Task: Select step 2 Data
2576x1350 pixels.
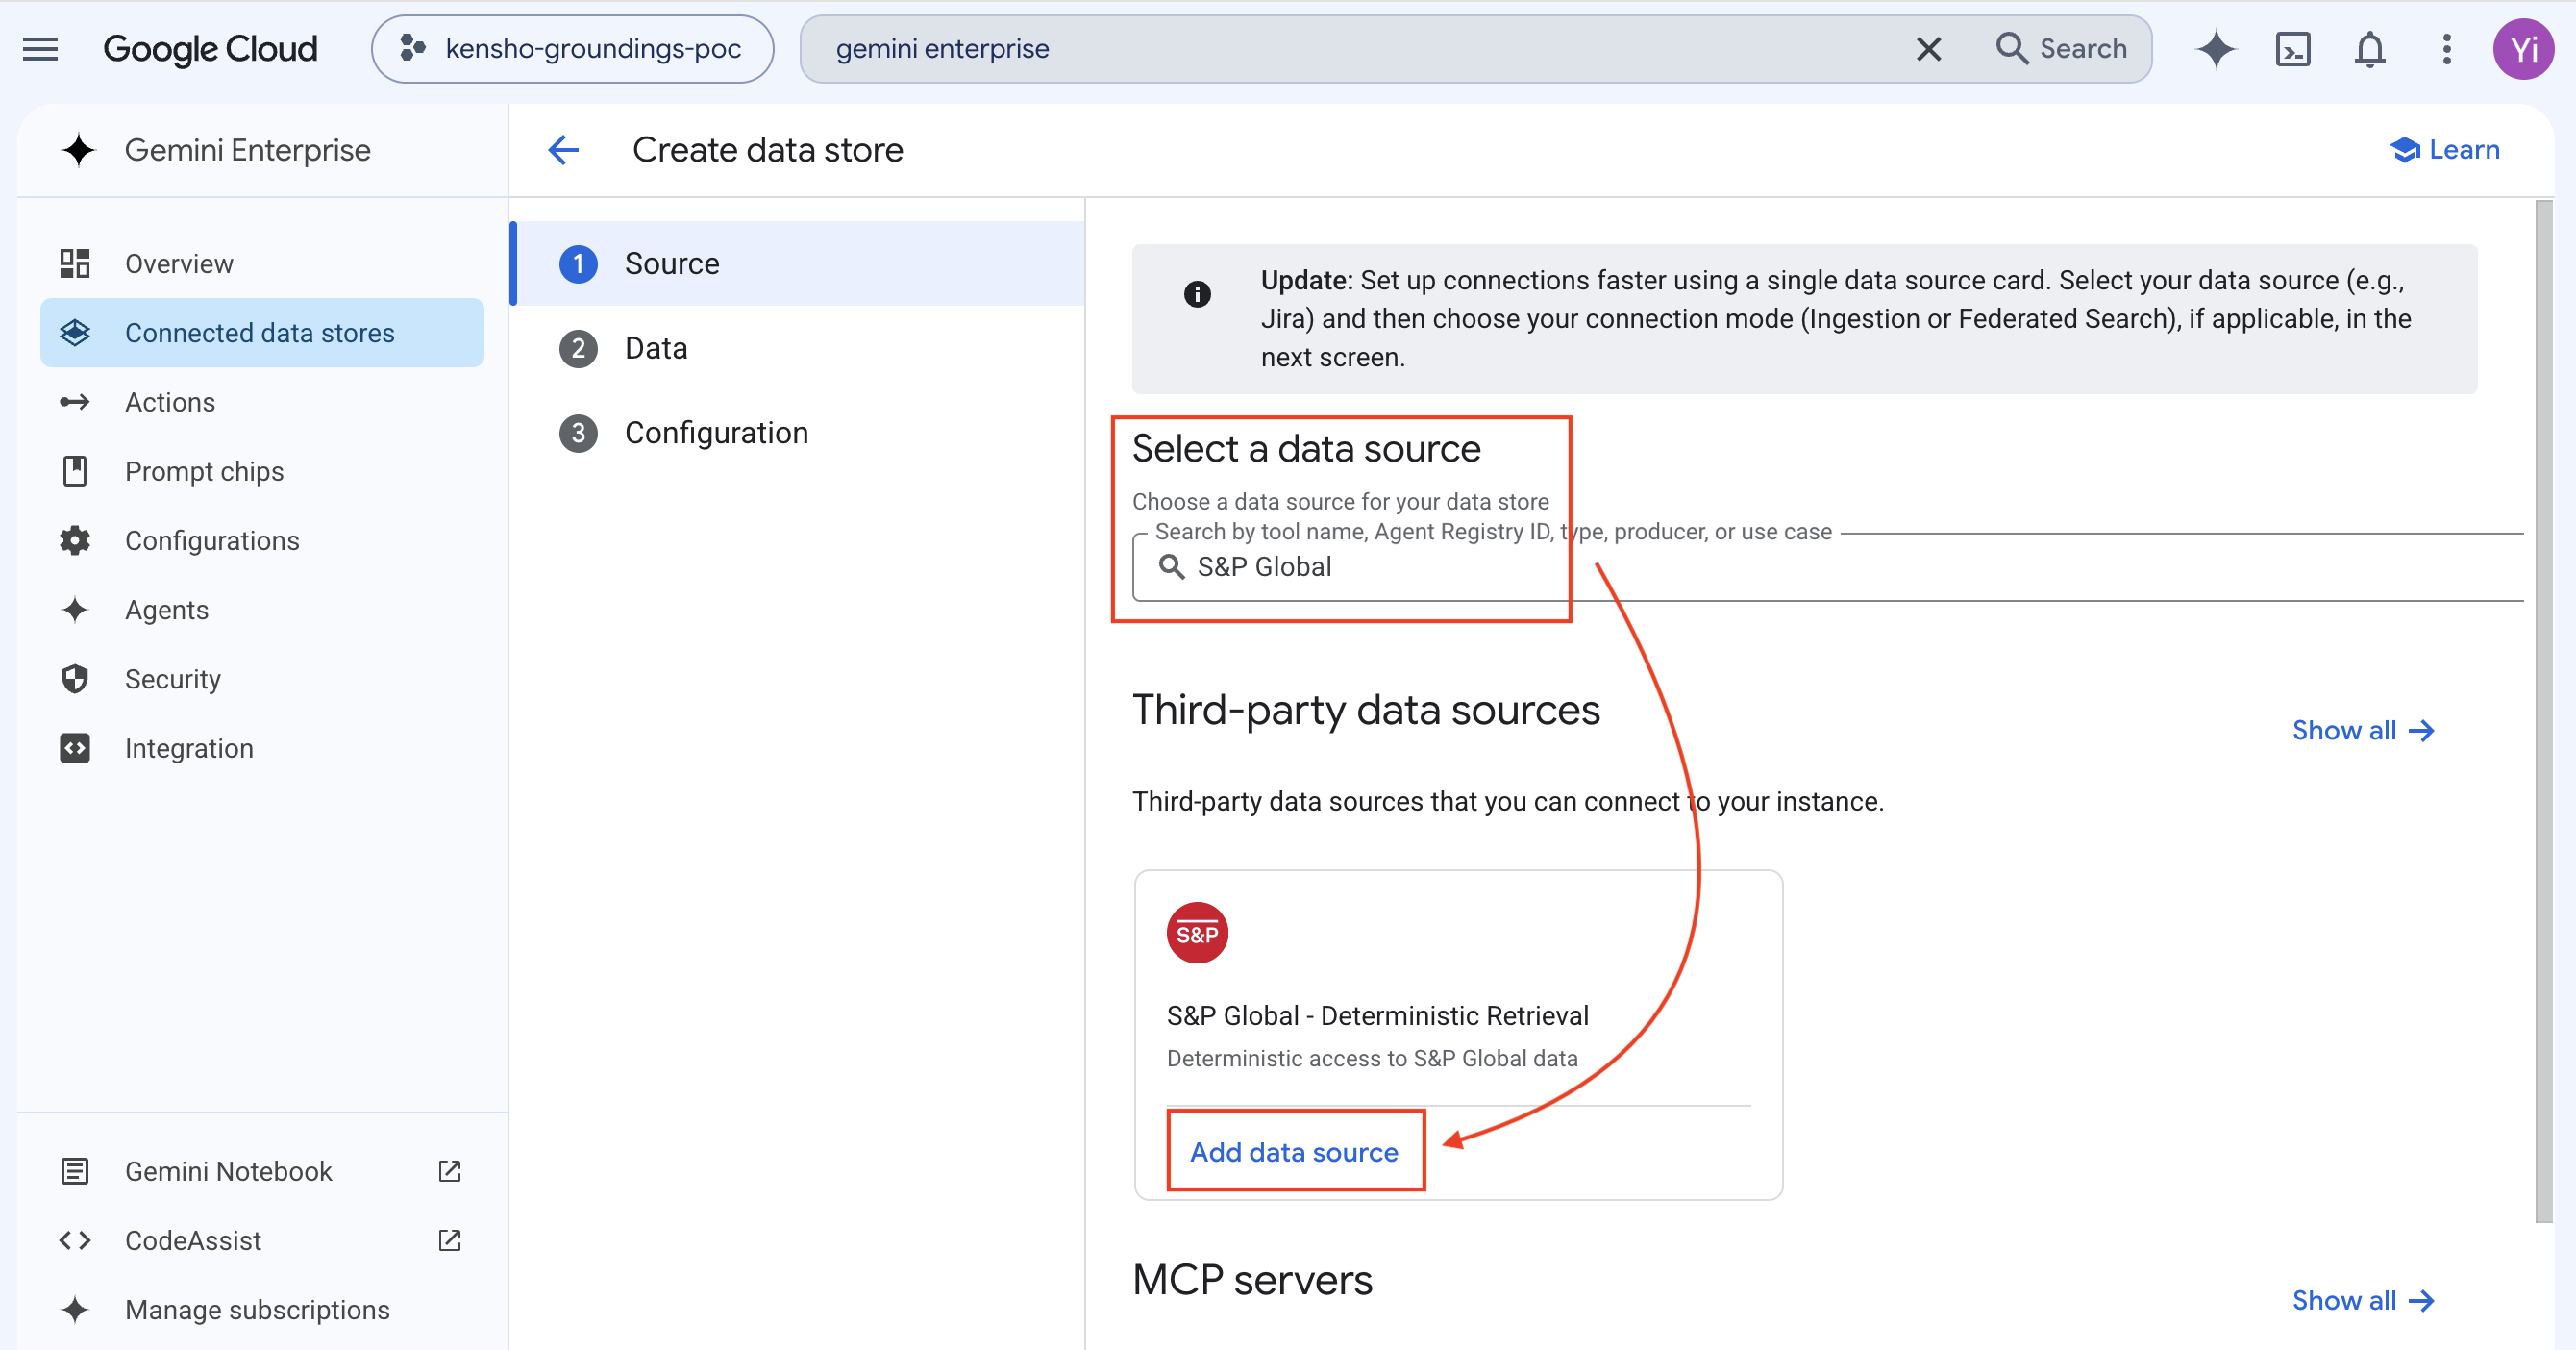Action: 798,348
